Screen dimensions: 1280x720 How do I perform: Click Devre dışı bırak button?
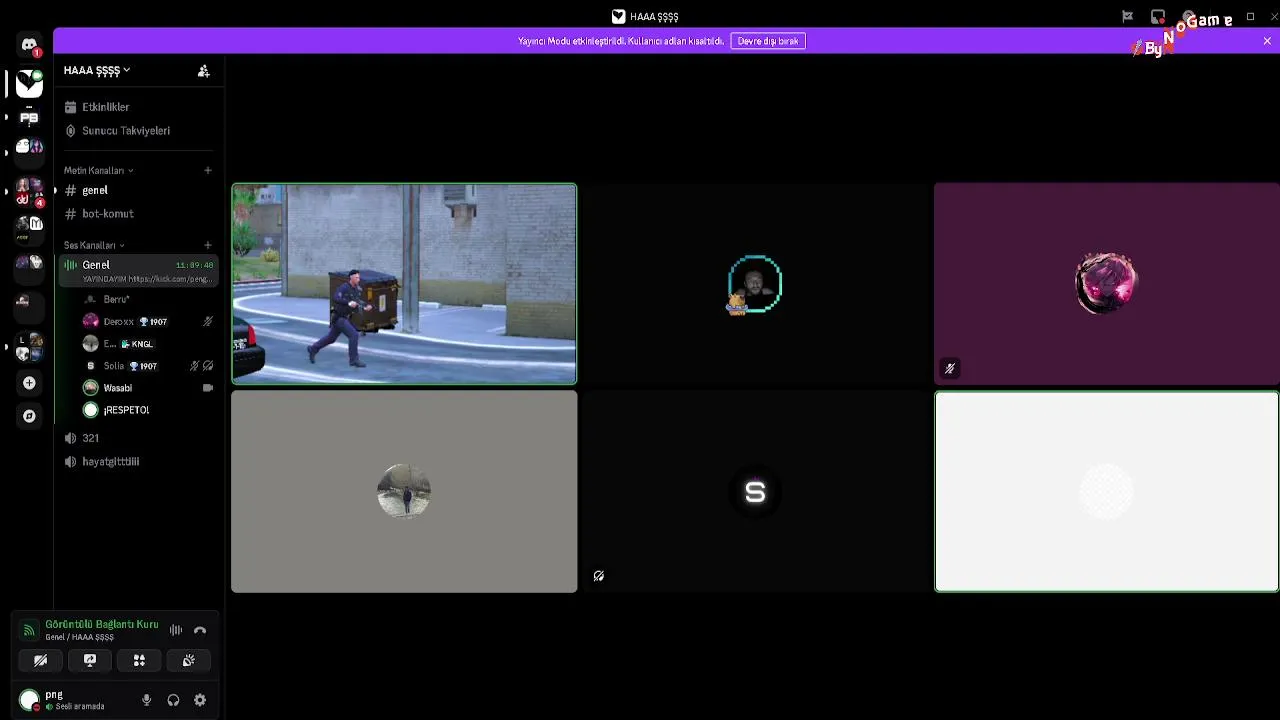click(x=768, y=41)
